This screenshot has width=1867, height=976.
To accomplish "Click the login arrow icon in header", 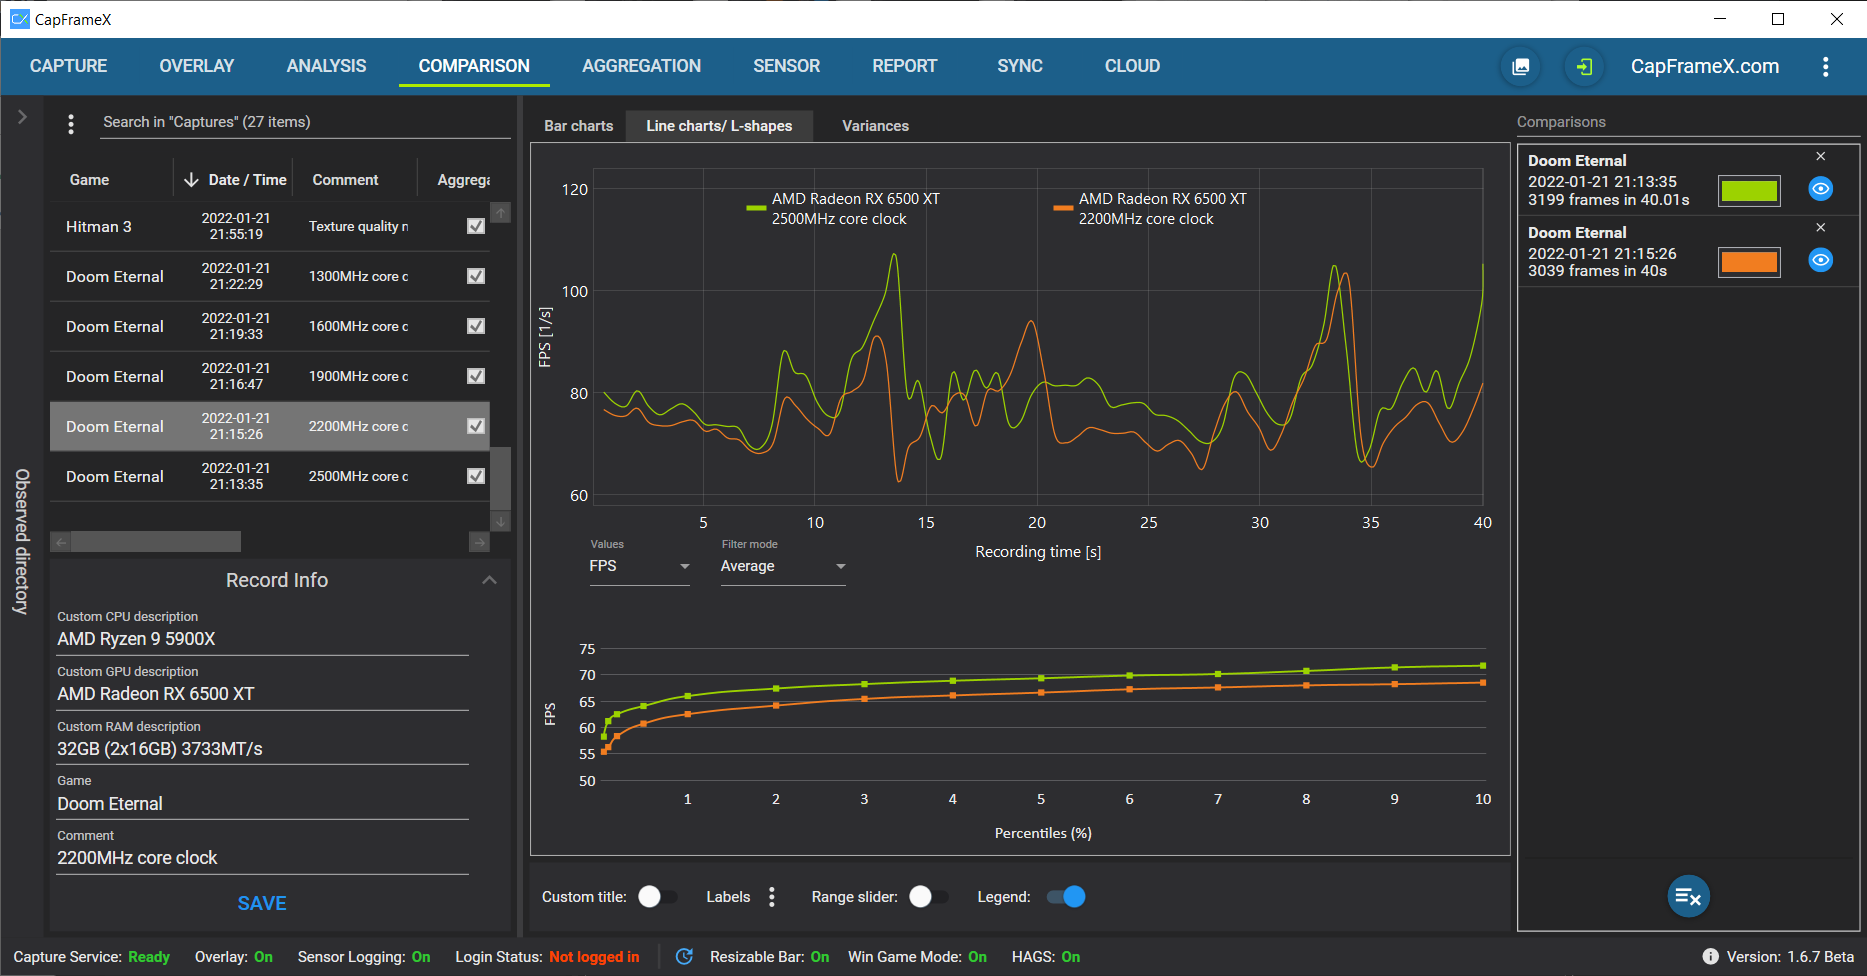I will click(x=1585, y=66).
